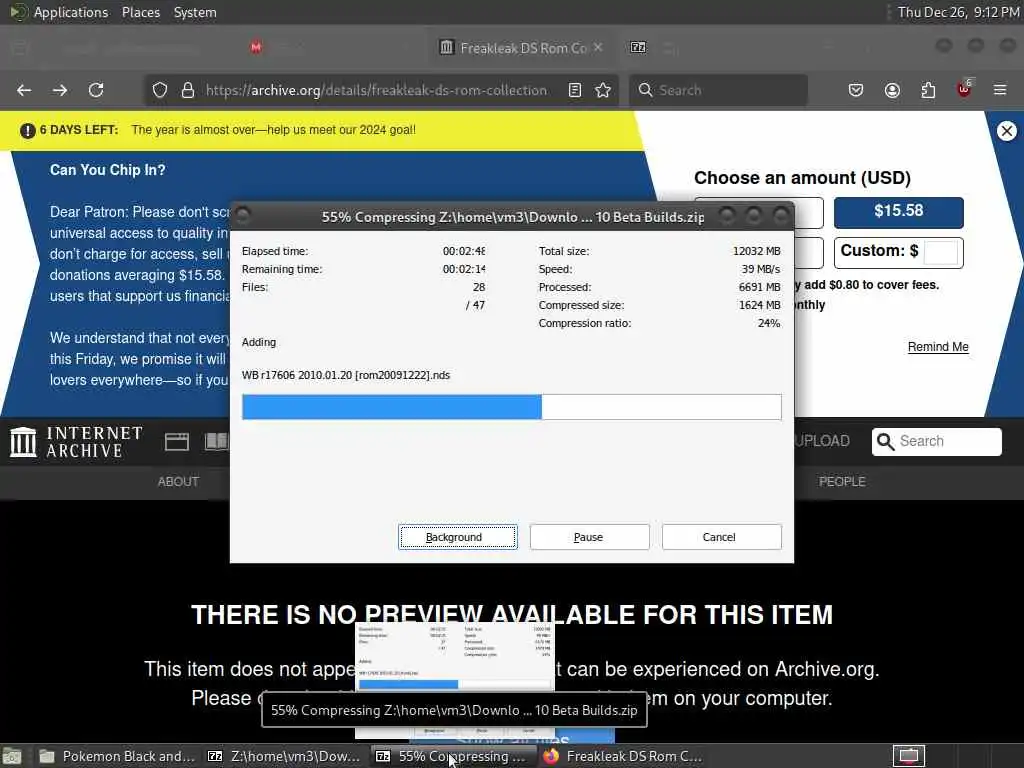Switch to 55% Compressing taskbar item

click(x=453, y=756)
